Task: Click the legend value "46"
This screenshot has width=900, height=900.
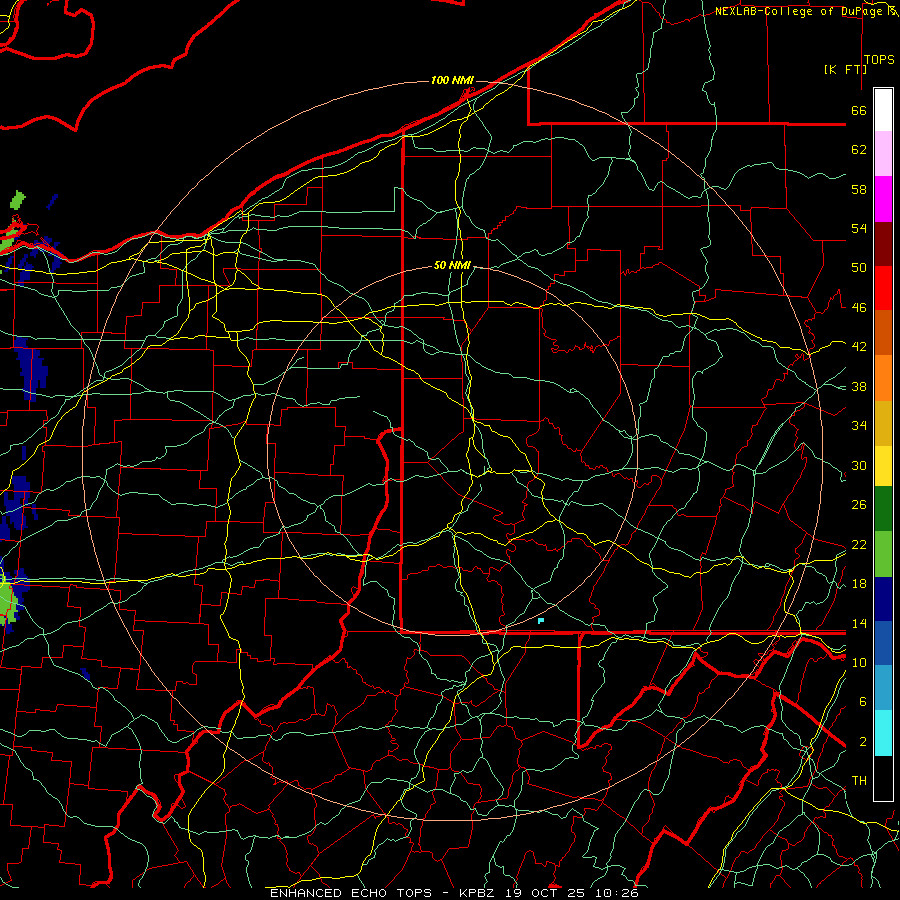Action: pos(859,308)
